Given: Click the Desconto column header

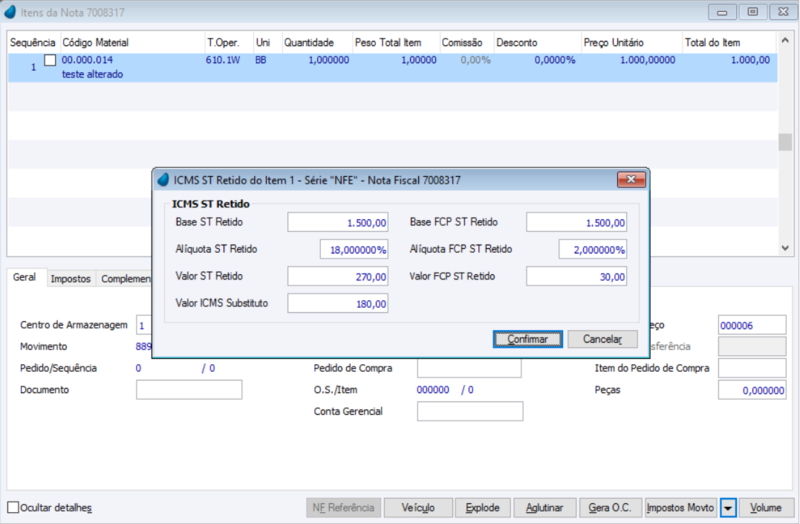Looking at the screenshot, I should coord(537,42).
